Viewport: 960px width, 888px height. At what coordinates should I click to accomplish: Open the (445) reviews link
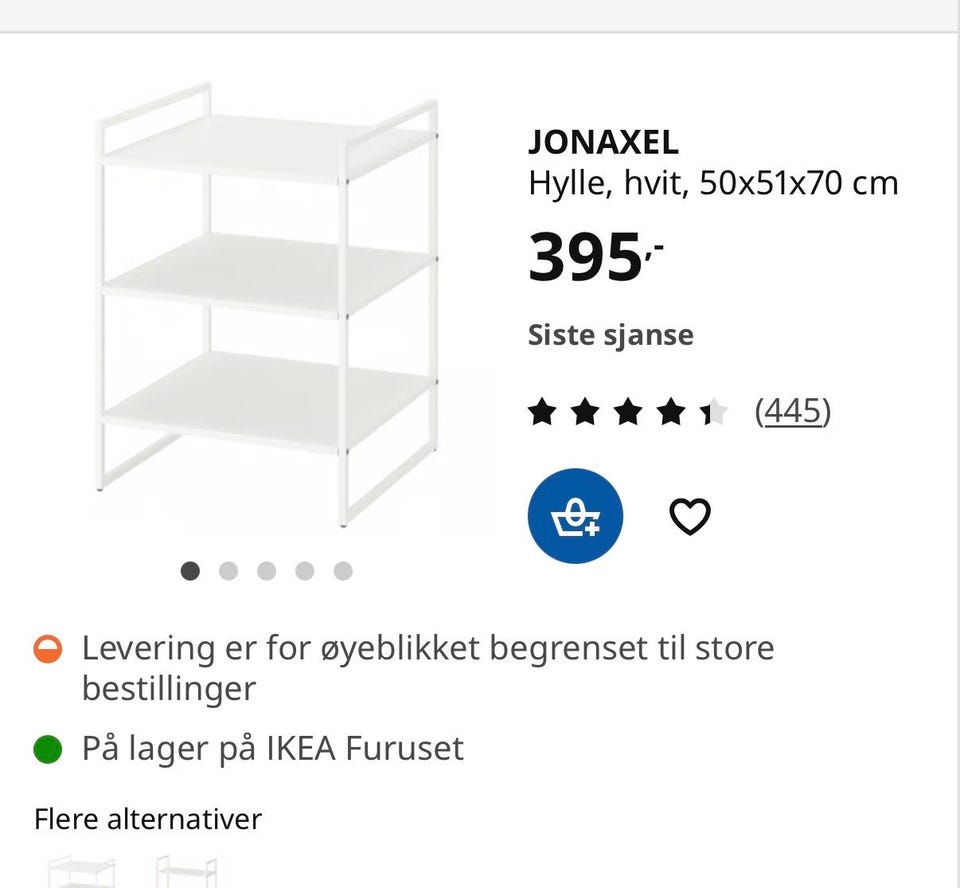coord(792,410)
